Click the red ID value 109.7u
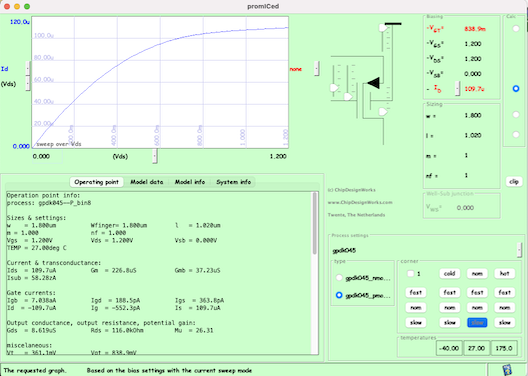The image size is (528, 376). 475,89
